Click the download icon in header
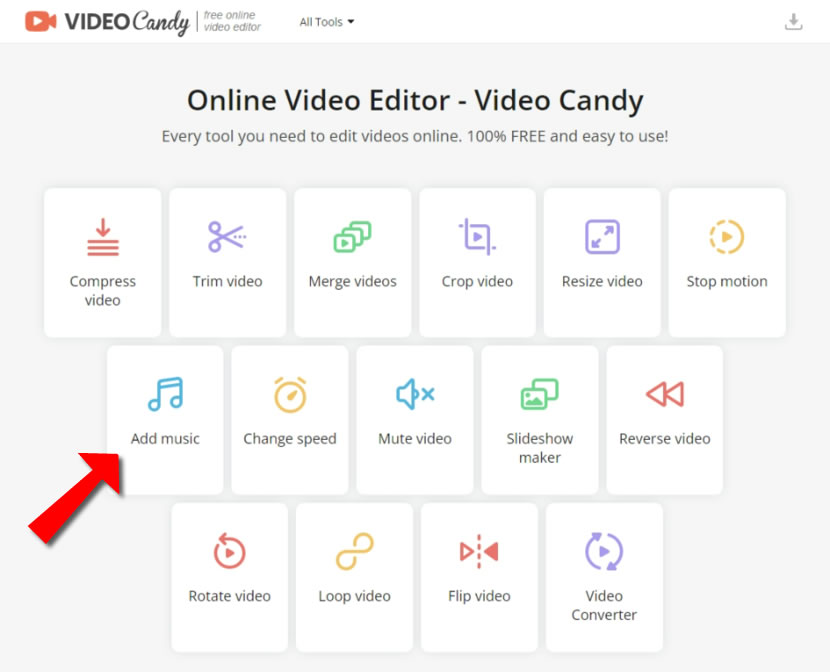The image size is (830, 672). (x=793, y=22)
